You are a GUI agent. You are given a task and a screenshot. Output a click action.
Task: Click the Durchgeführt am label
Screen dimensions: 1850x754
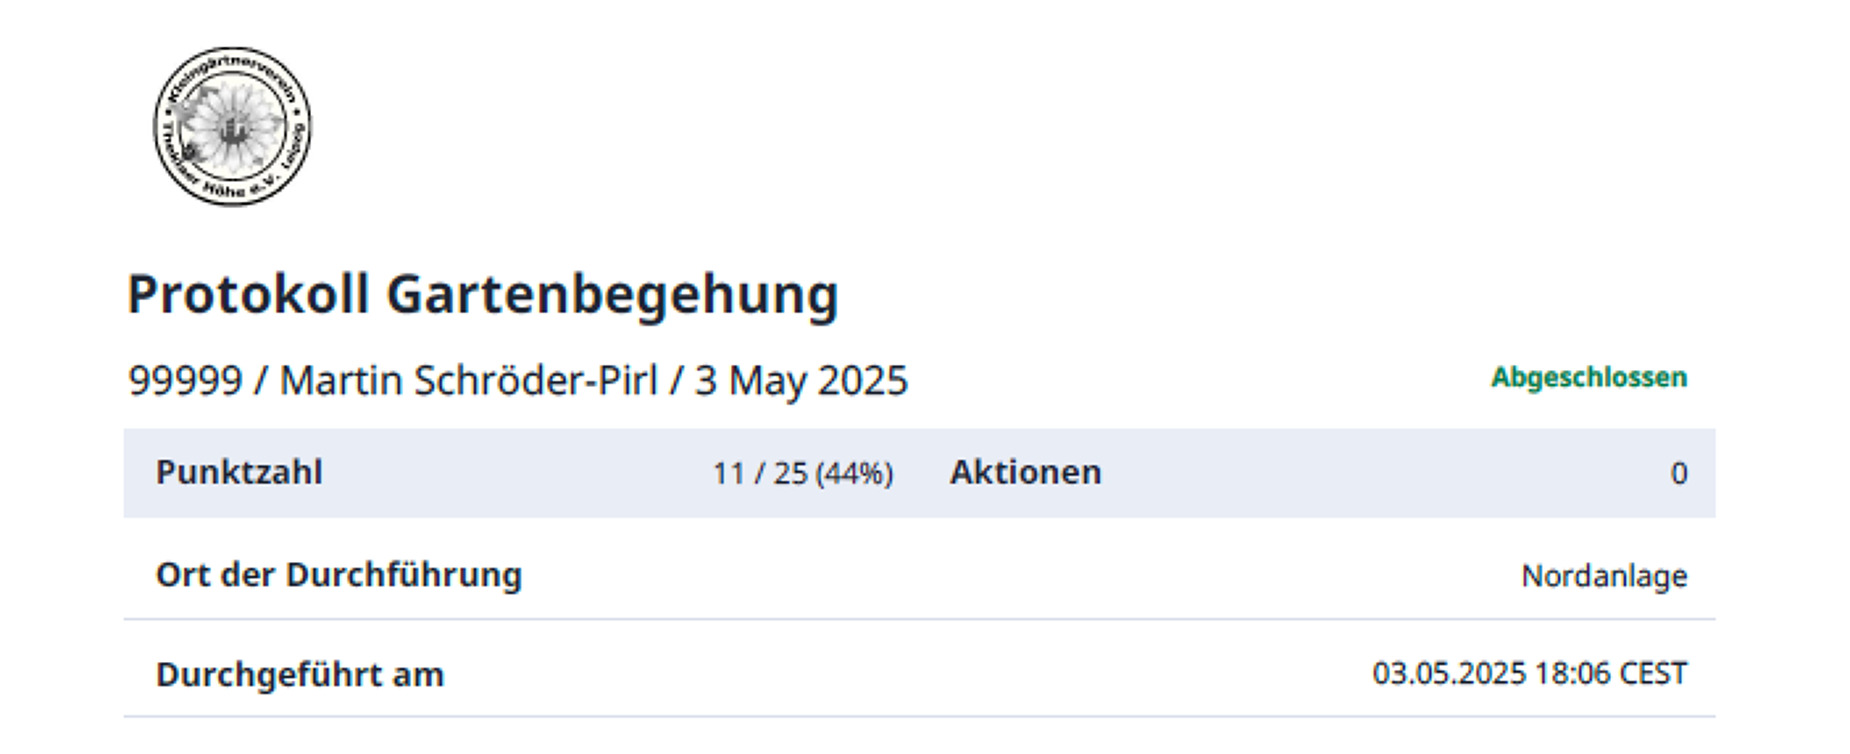pos(300,675)
